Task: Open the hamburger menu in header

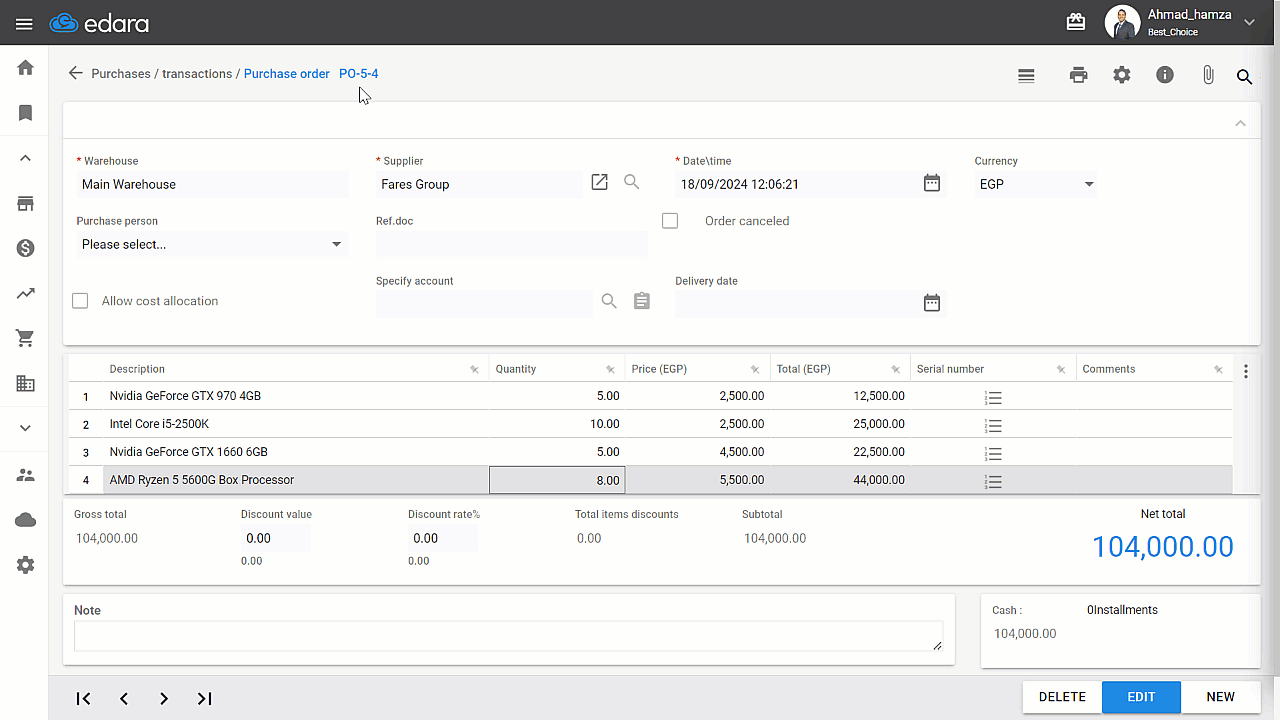Action: (x=24, y=24)
